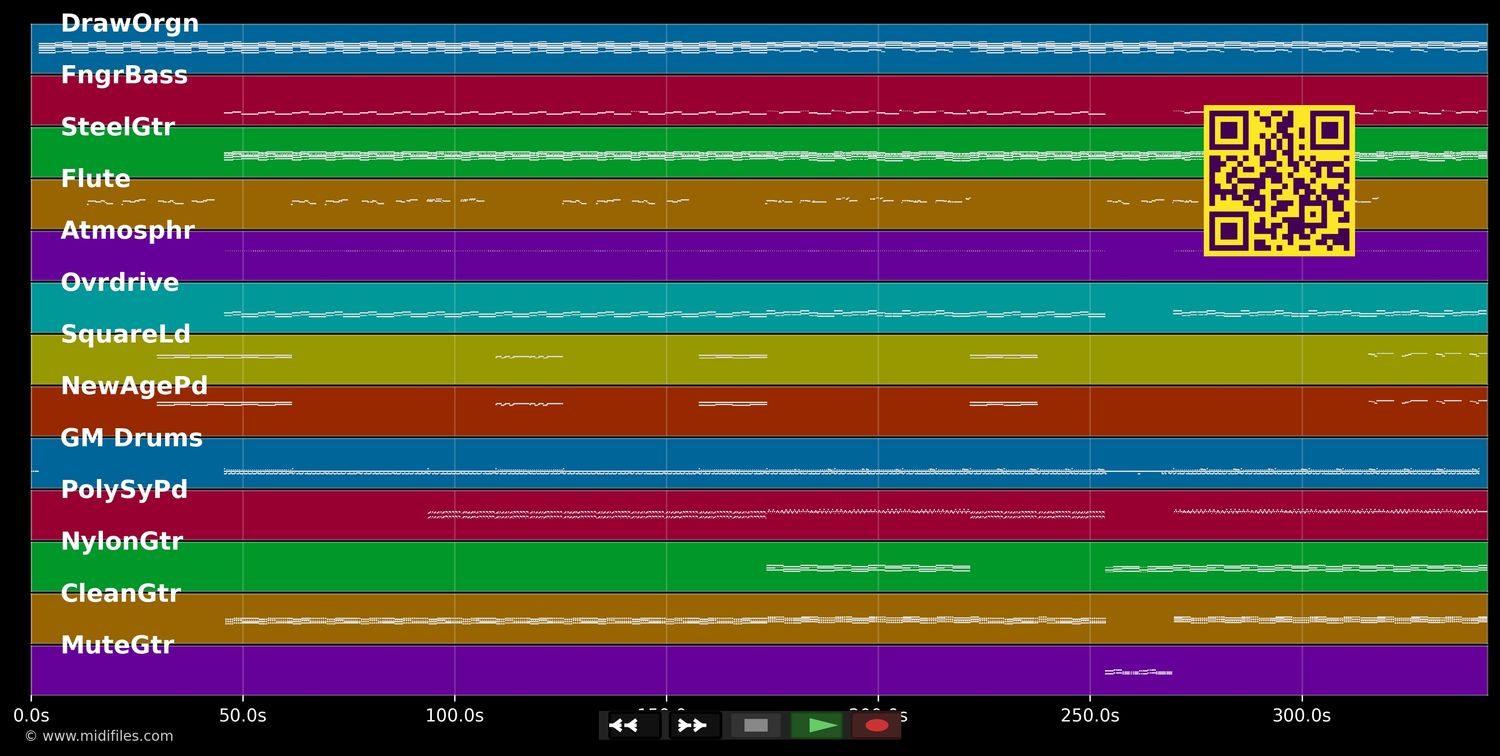Select the DrawOrgn track label

click(x=130, y=22)
